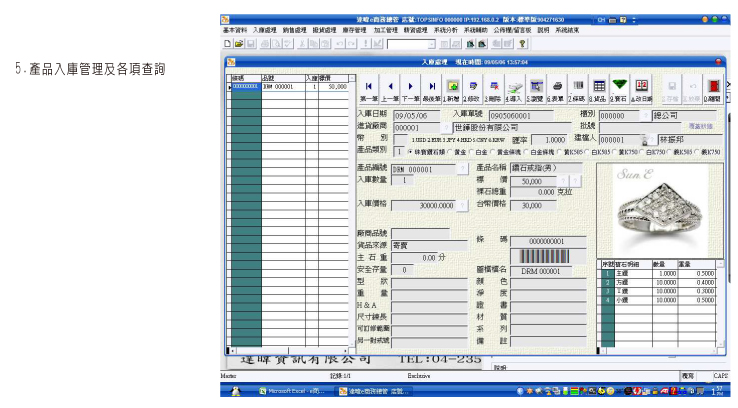
Task: Open the 寶石 gemstone icon
Action: 619,88
